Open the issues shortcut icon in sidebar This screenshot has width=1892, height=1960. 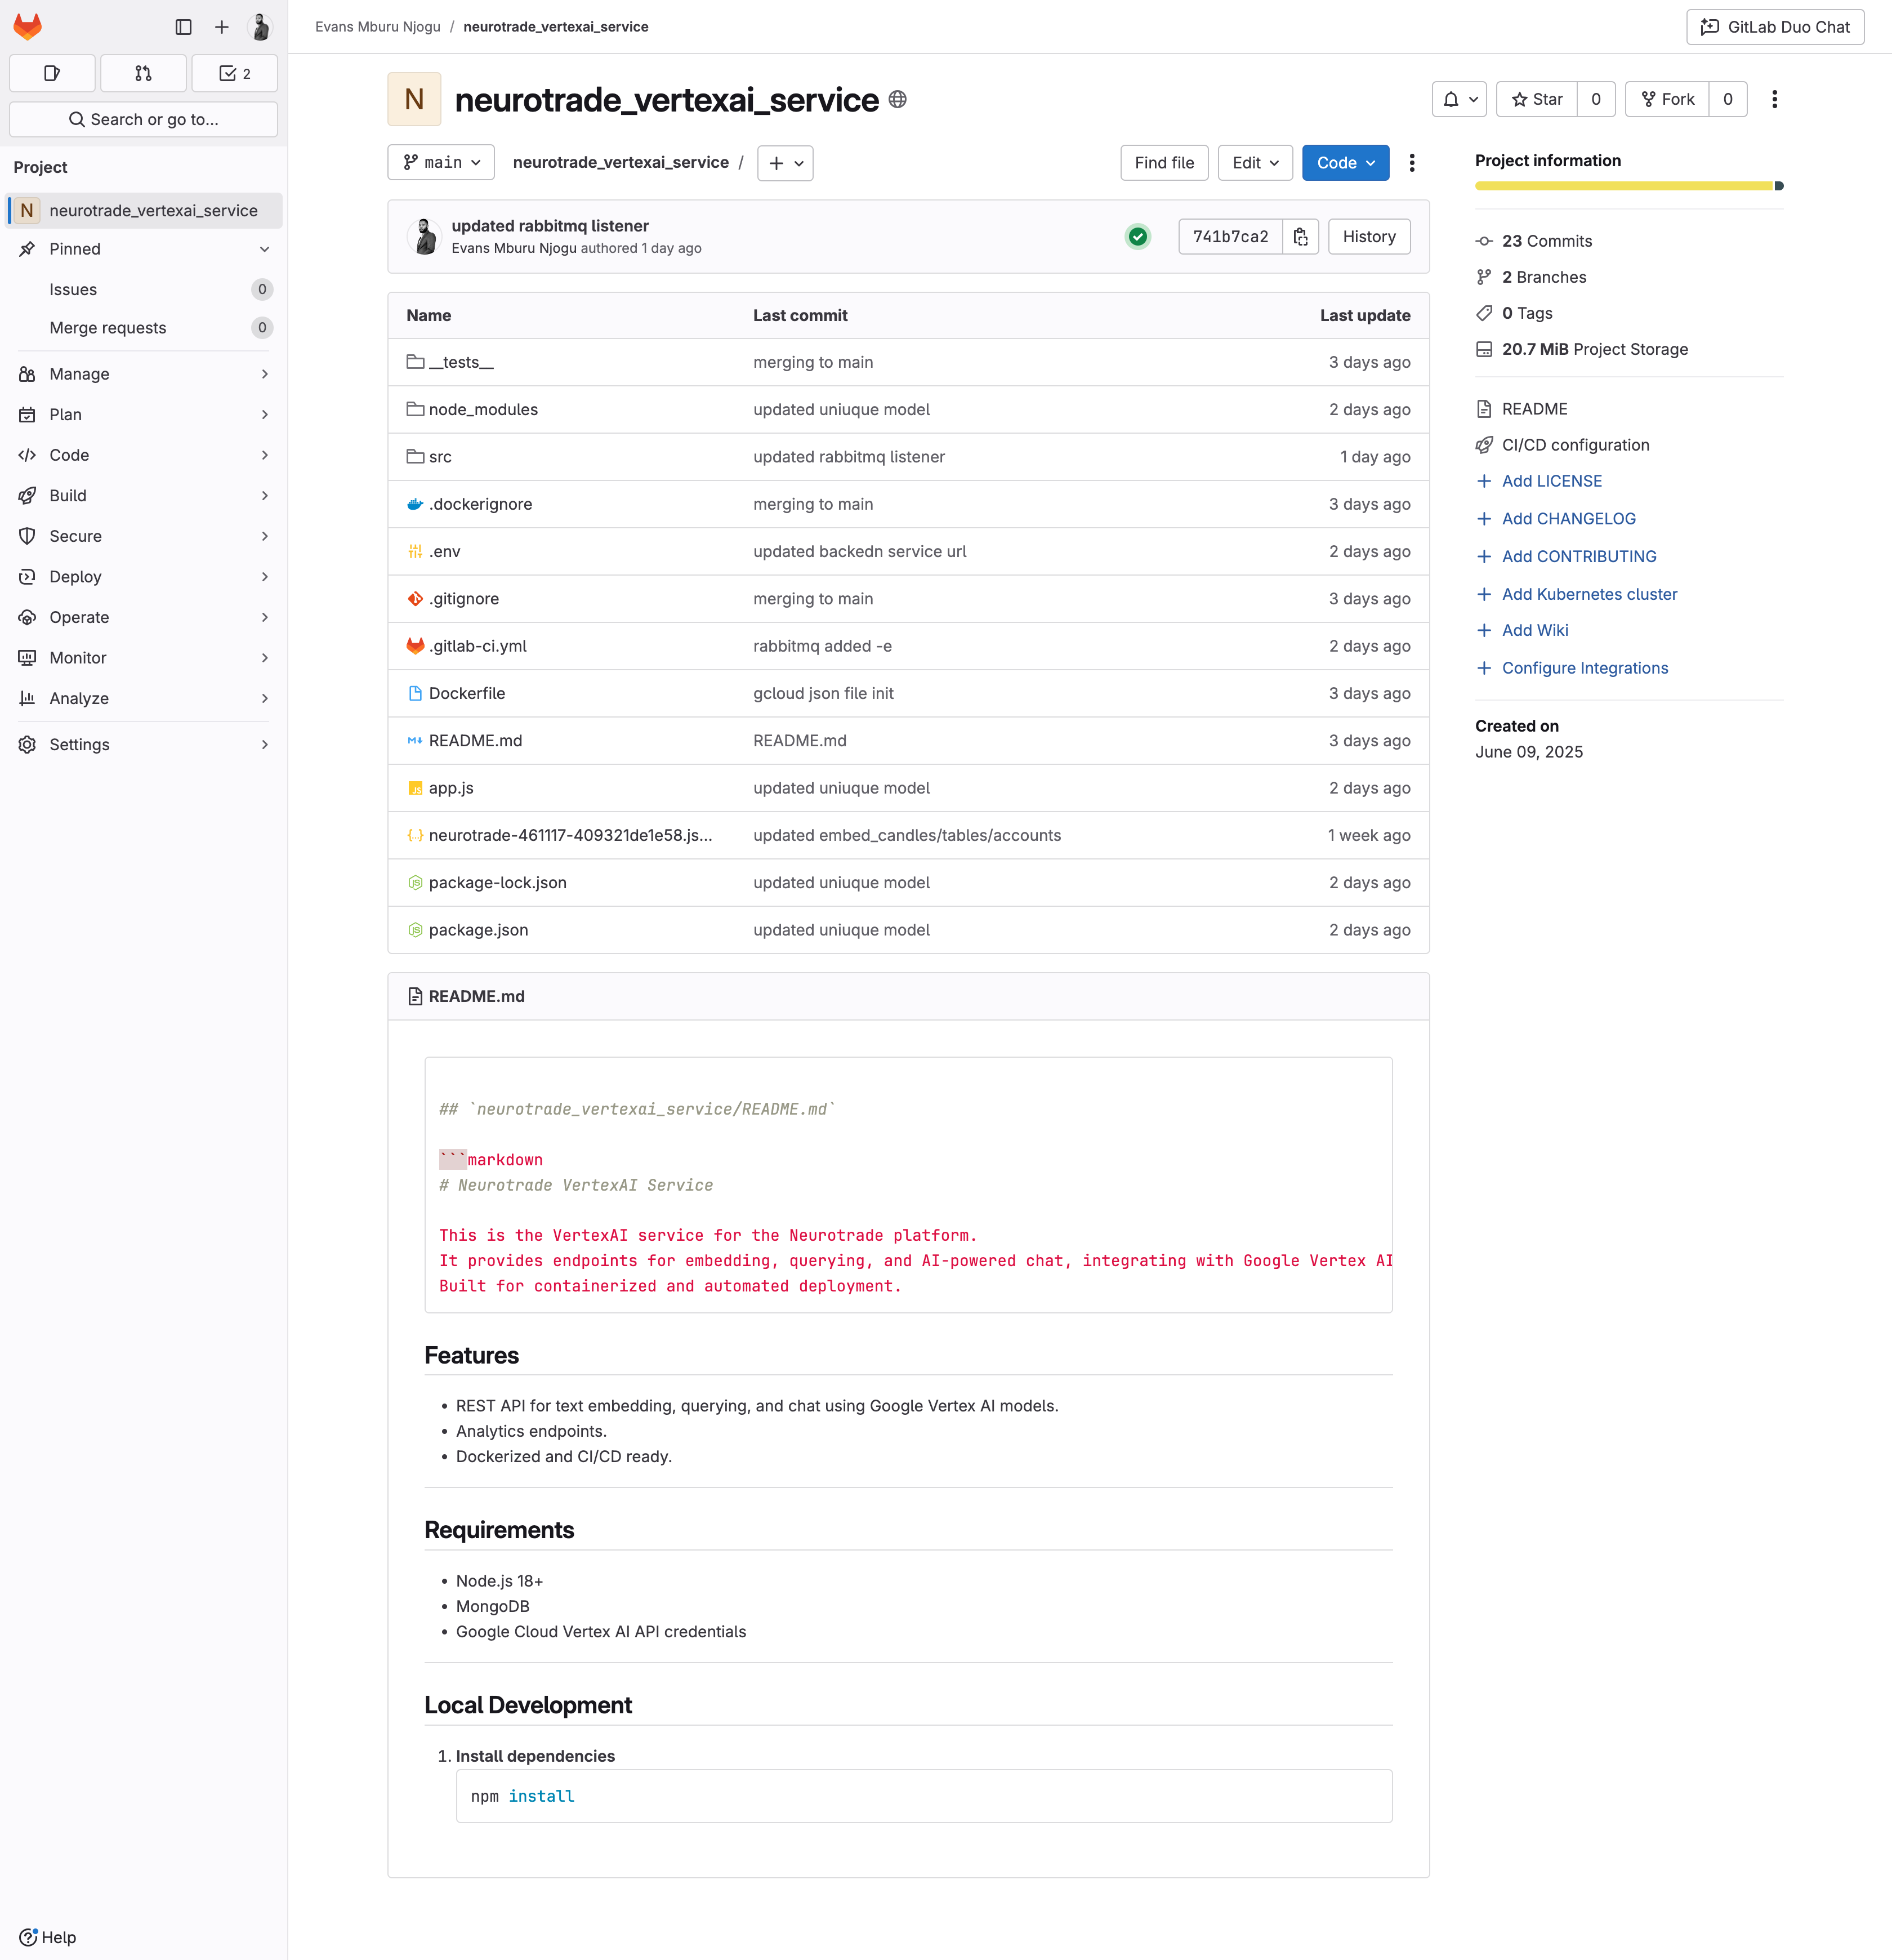coord(52,73)
